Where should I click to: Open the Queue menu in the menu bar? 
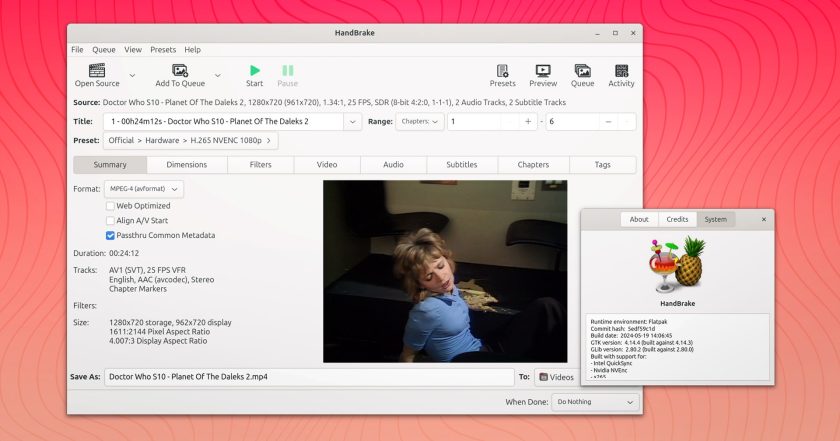[x=103, y=49]
